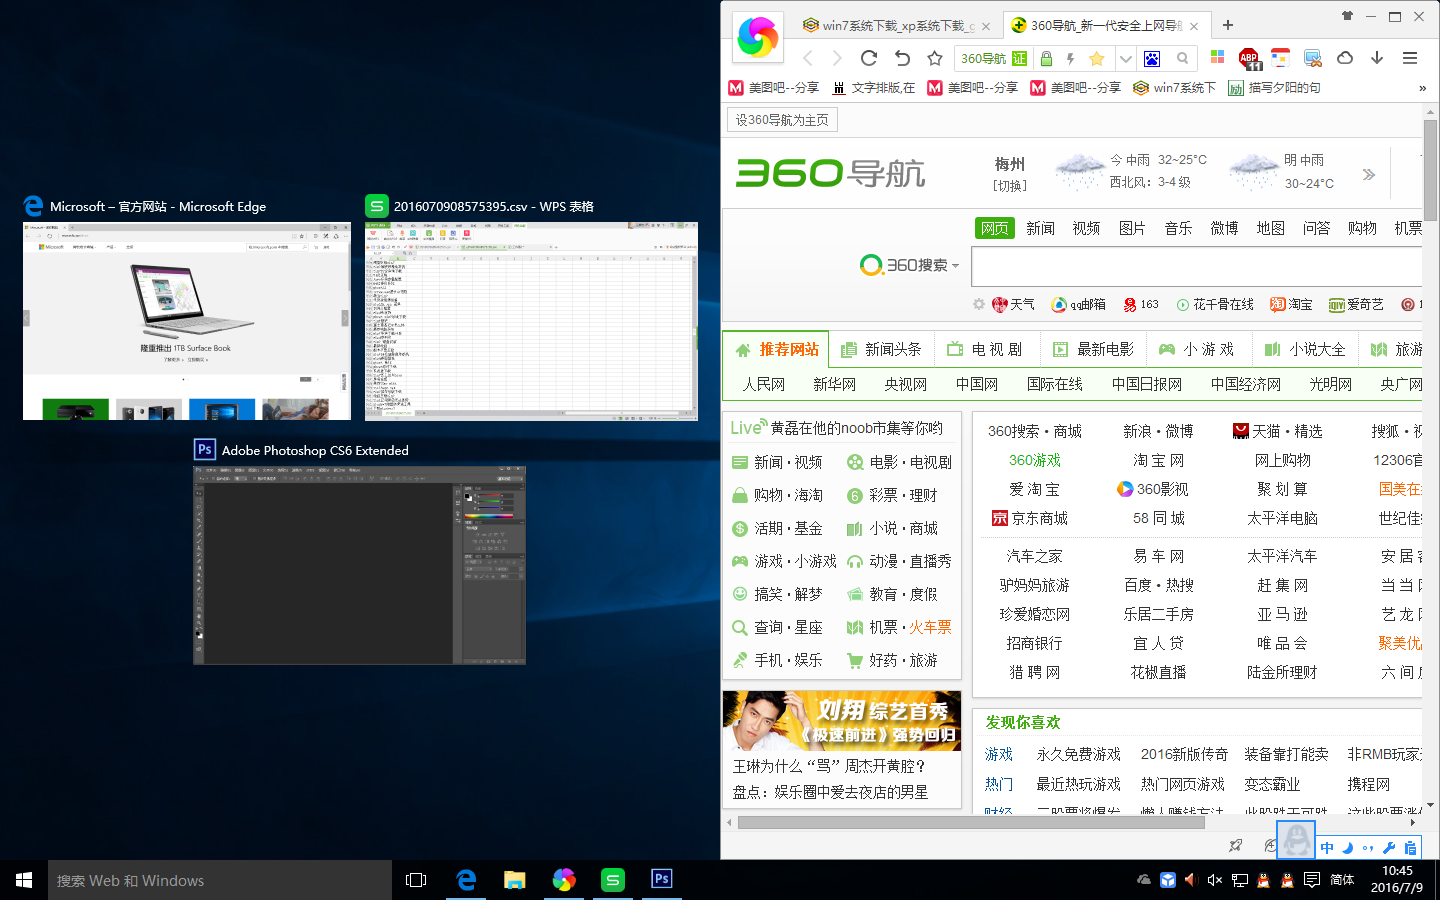The width and height of the screenshot is (1440, 900).
Task: Select the 新闻 category on 360 navigation
Action: (1040, 228)
